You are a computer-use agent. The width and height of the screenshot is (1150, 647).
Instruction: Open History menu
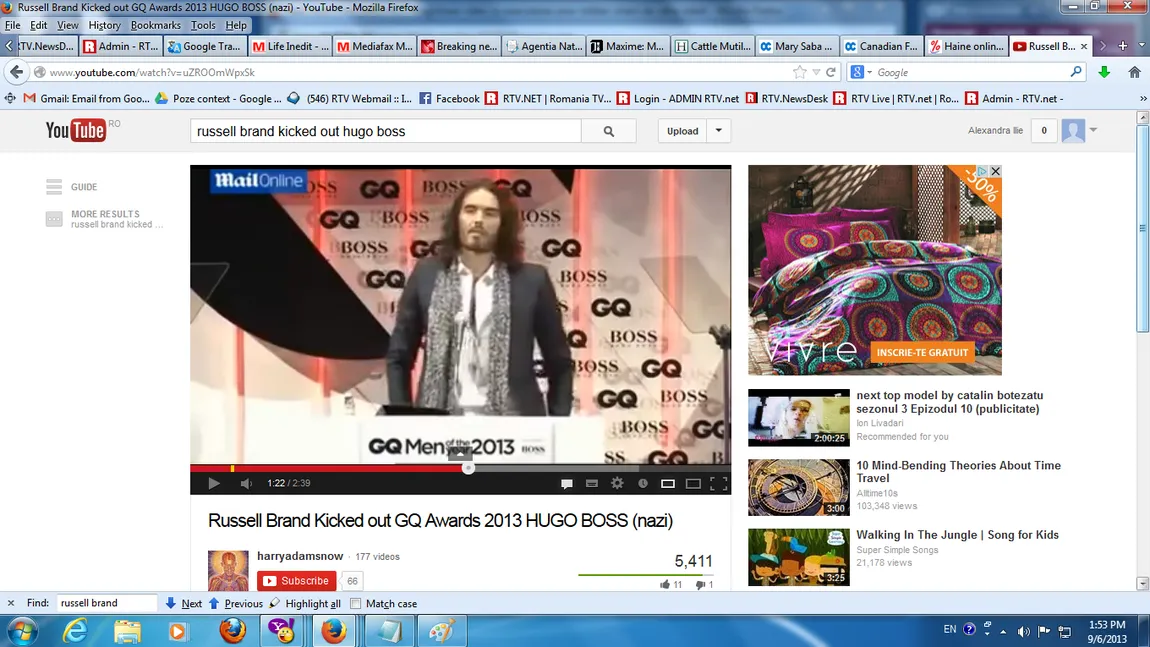point(104,25)
